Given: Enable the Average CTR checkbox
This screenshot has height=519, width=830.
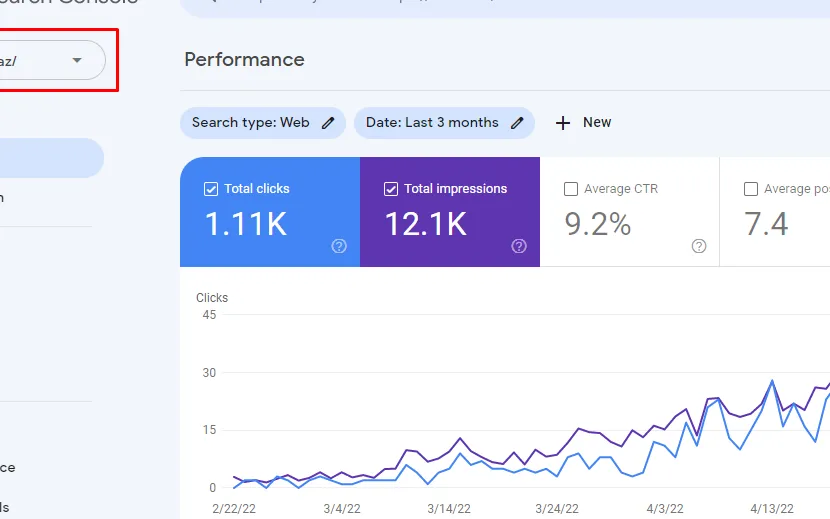Looking at the screenshot, I should click(x=571, y=189).
